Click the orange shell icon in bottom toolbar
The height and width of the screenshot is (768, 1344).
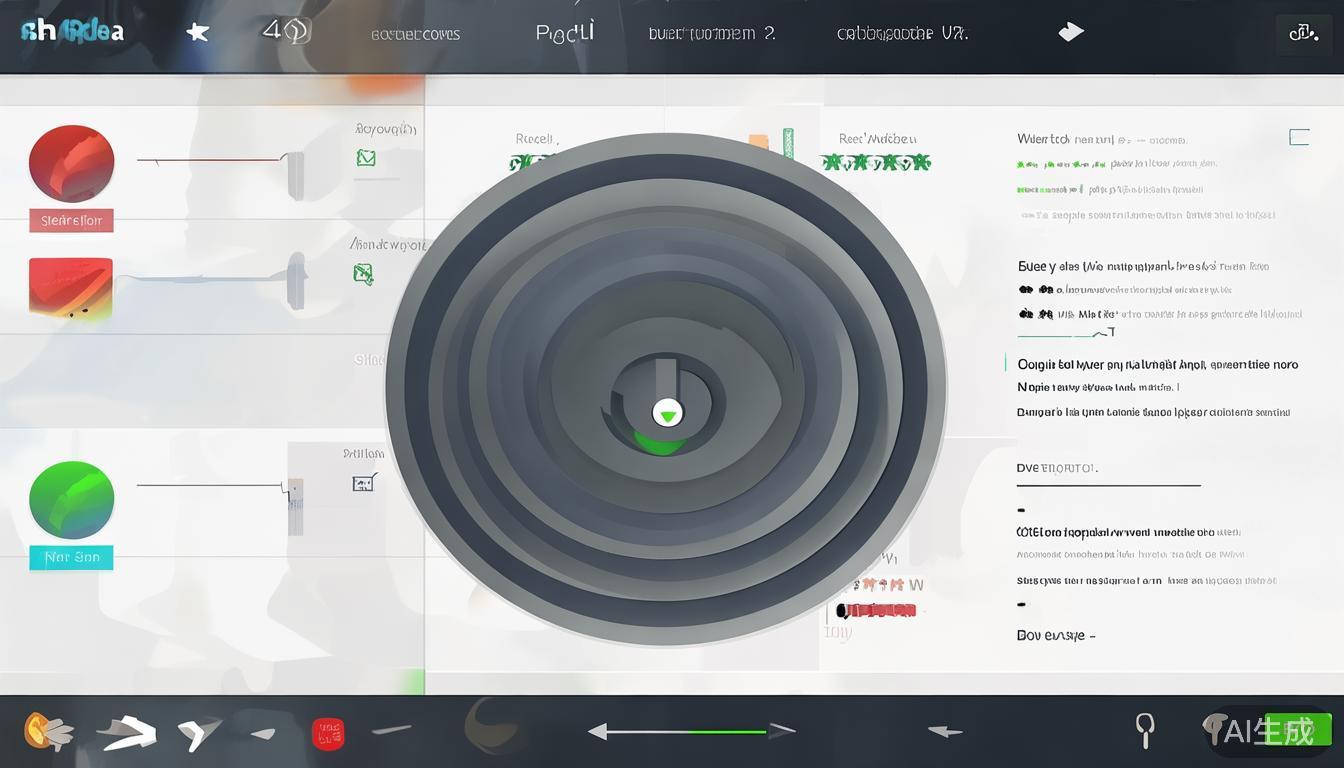pyautogui.click(x=48, y=732)
